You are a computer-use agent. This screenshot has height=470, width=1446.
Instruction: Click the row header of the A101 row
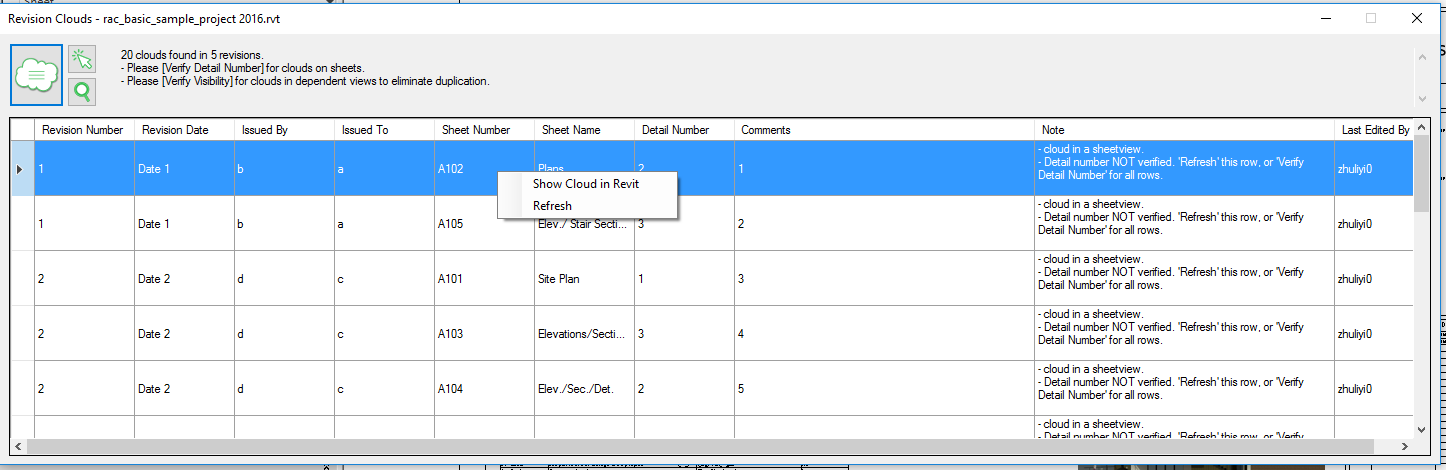coord(22,278)
